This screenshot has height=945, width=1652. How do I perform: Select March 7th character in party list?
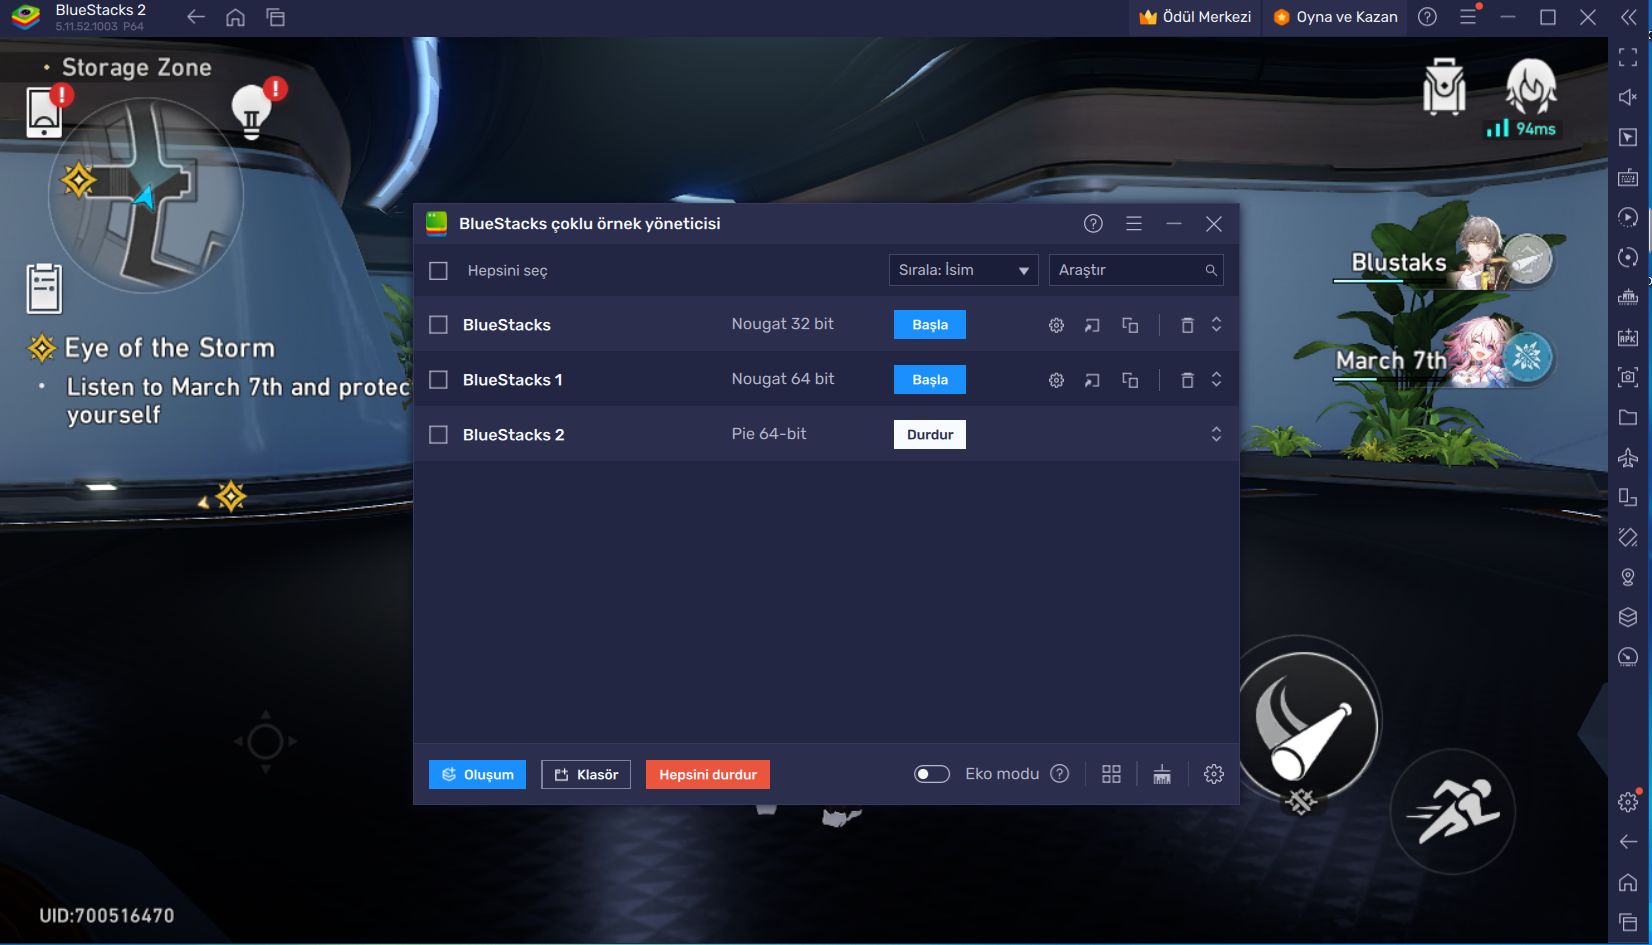coord(1445,355)
